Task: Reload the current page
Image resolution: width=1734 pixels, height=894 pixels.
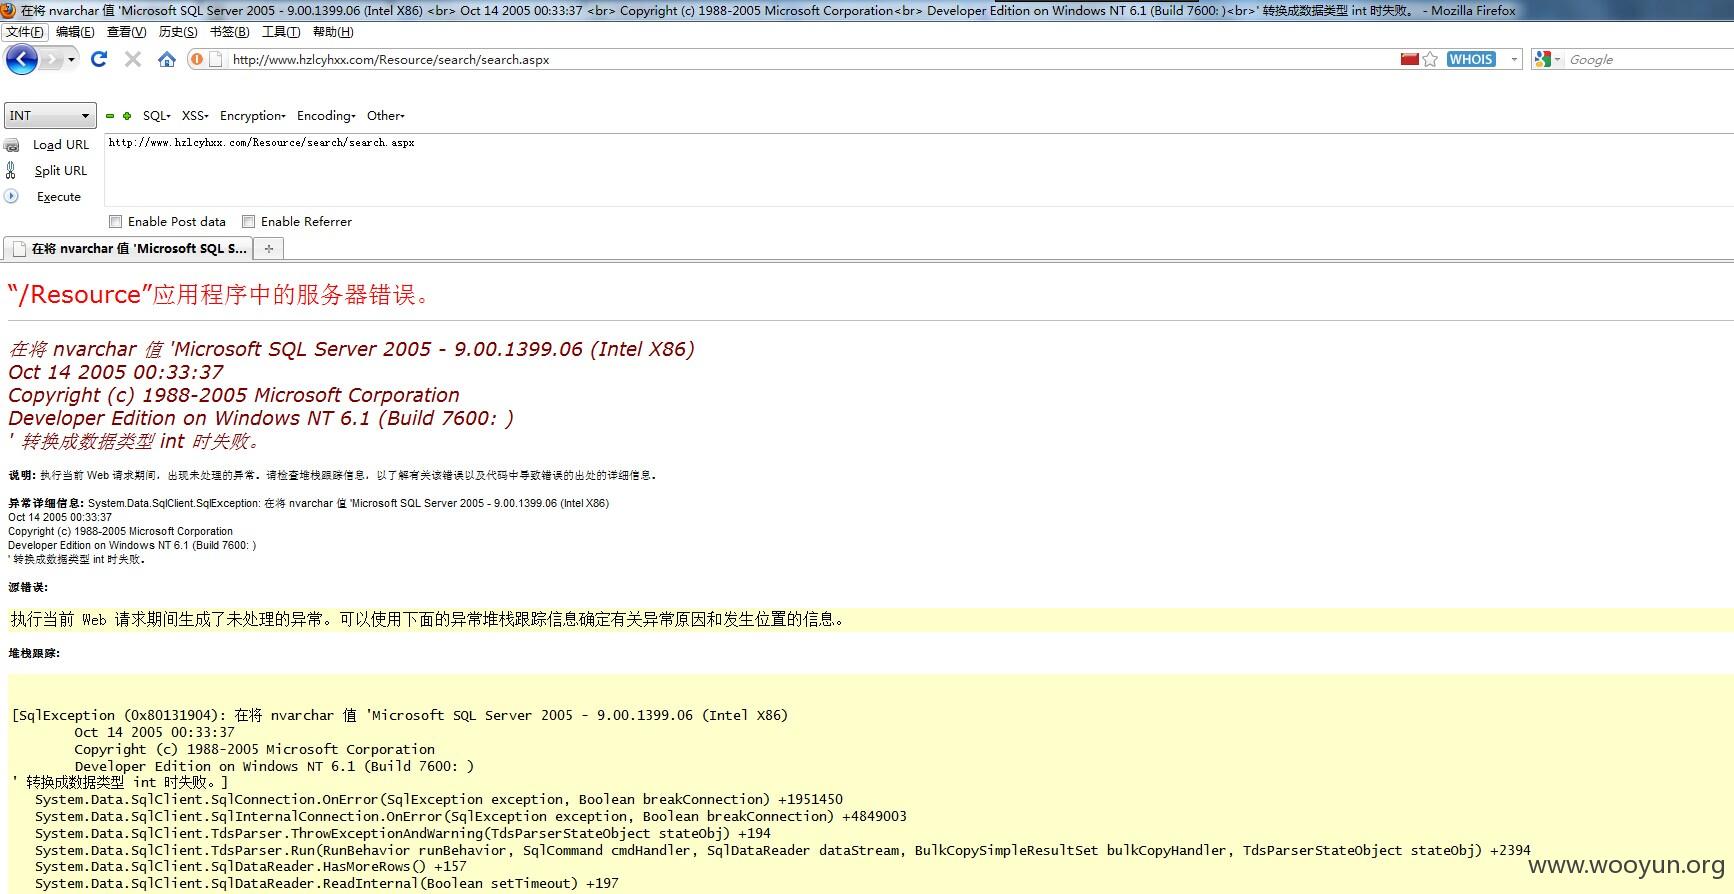Action: pos(98,59)
